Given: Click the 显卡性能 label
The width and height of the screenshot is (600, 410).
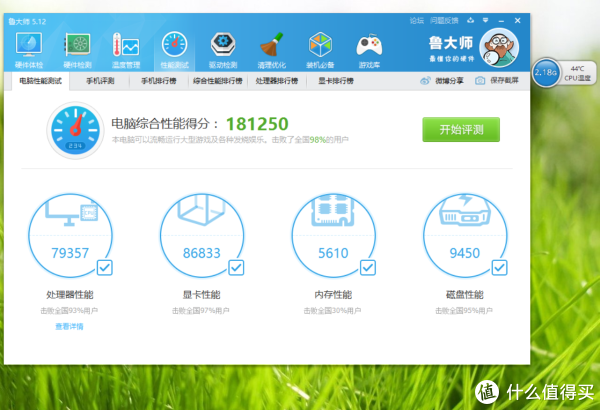Looking at the screenshot, I should tap(202, 294).
